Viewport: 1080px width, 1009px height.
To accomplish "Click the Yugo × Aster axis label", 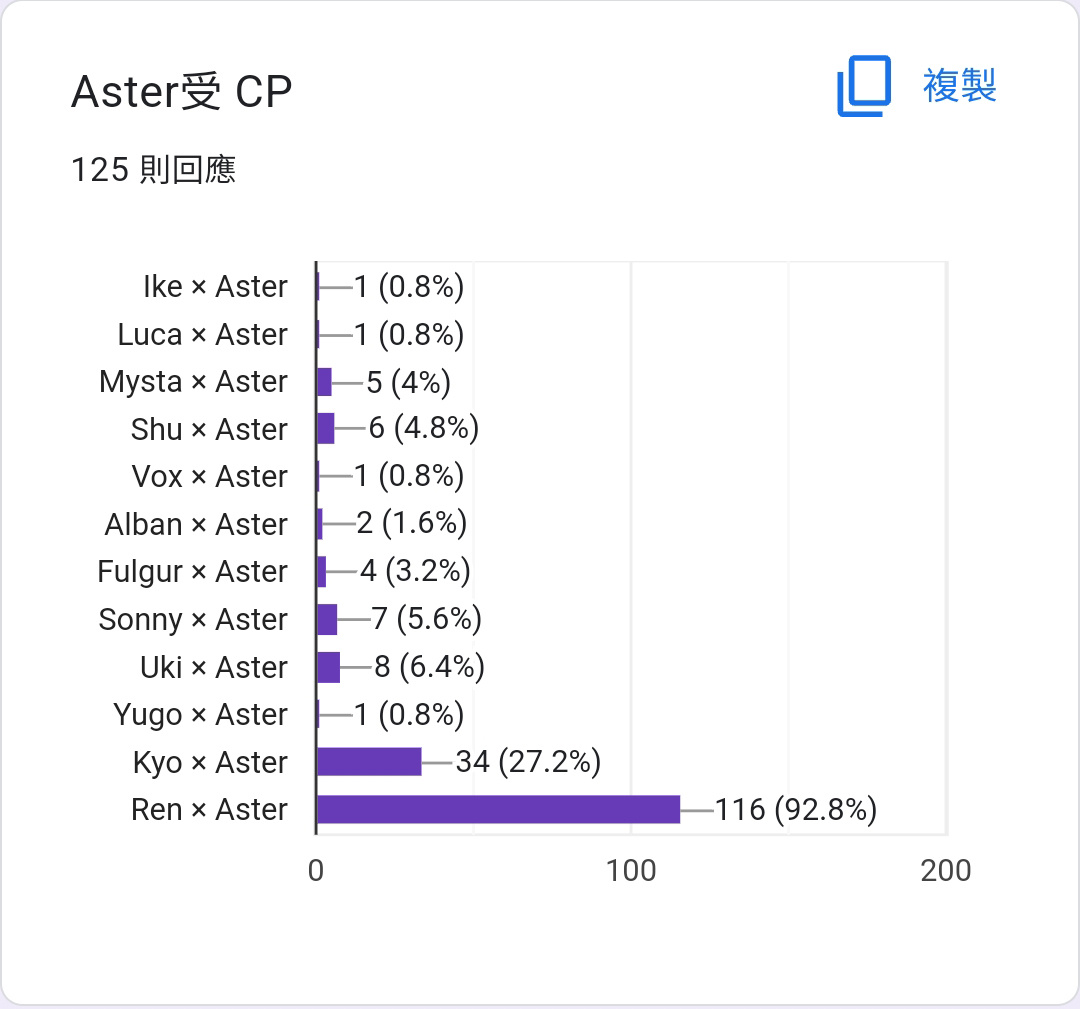I will click(x=200, y=715).
